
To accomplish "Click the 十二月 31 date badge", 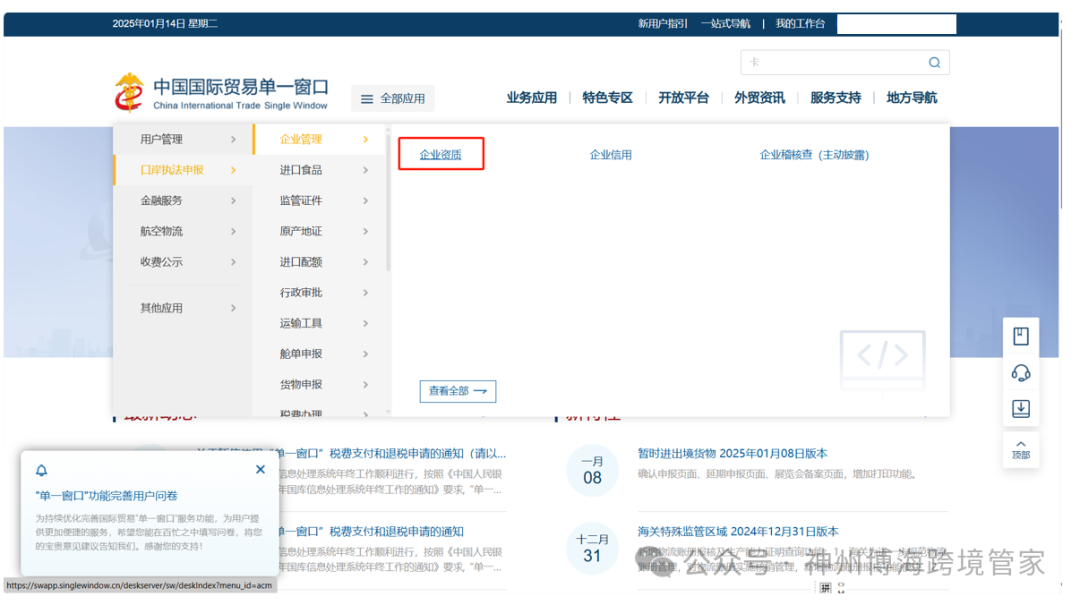I will point(592,548).
